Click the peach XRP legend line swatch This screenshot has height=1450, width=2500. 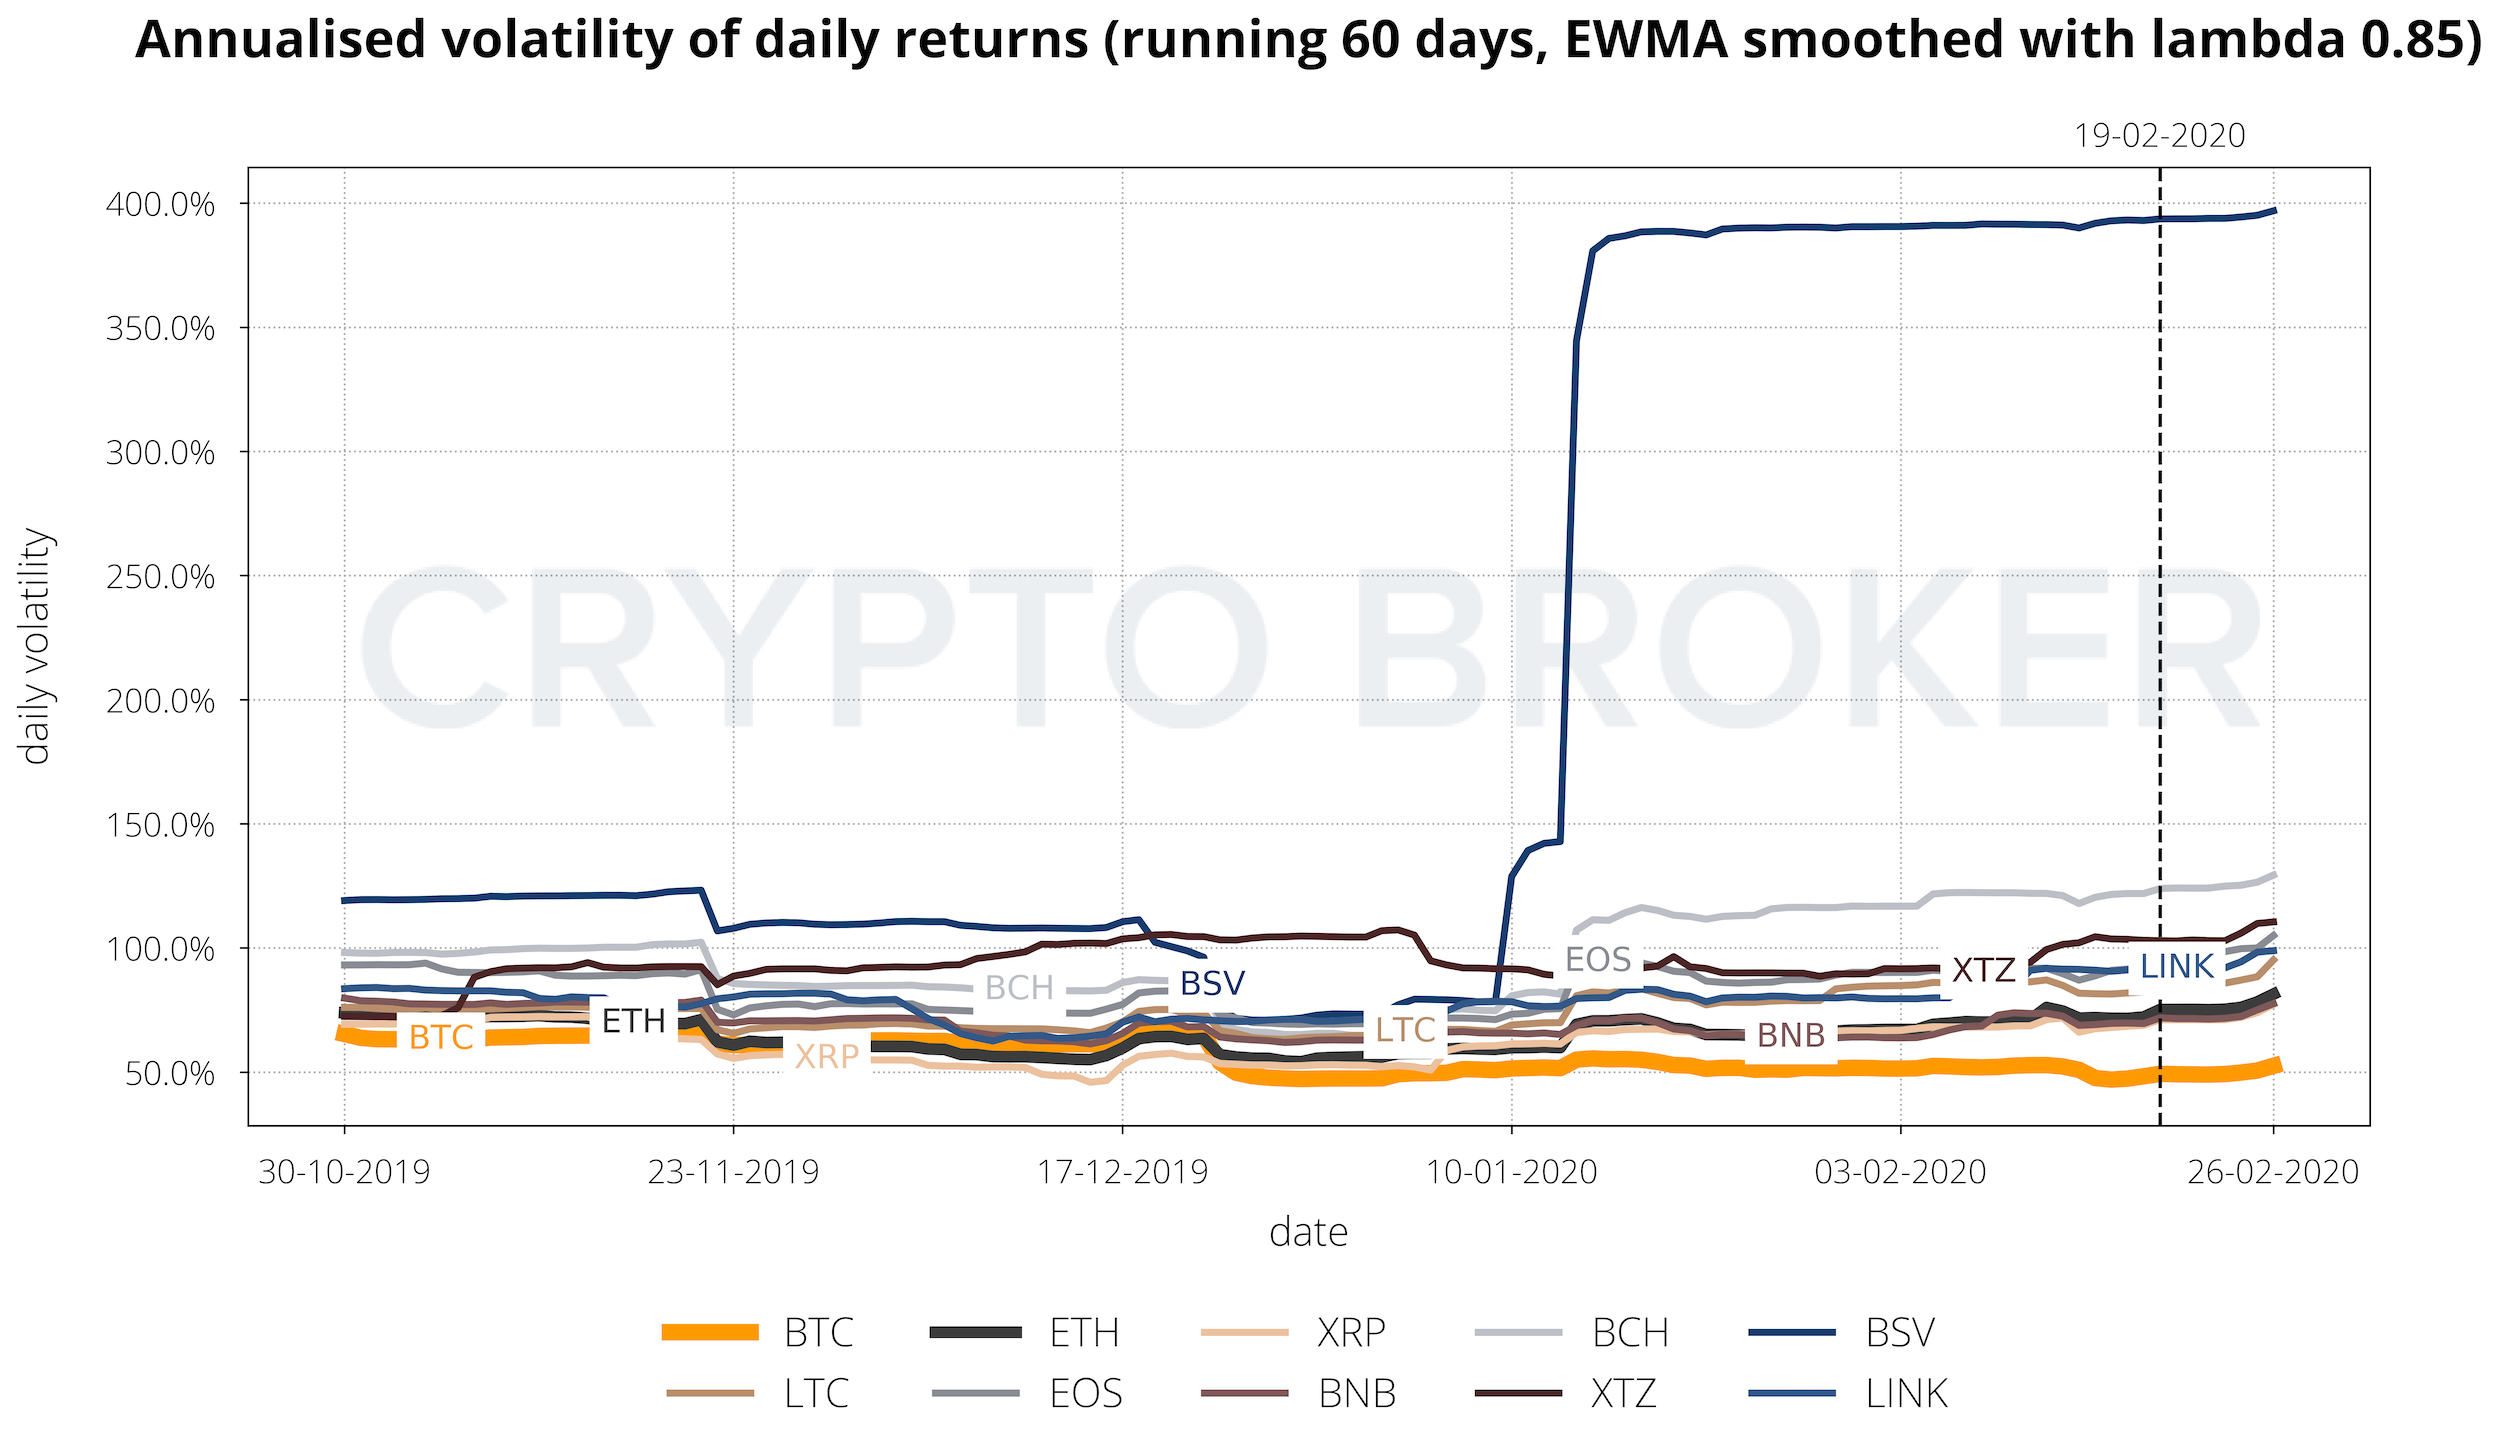1244,1332
